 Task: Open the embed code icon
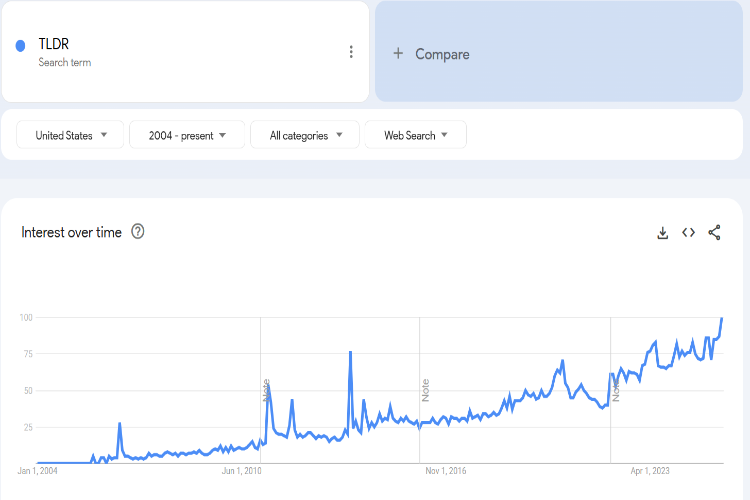click(688, 233)
